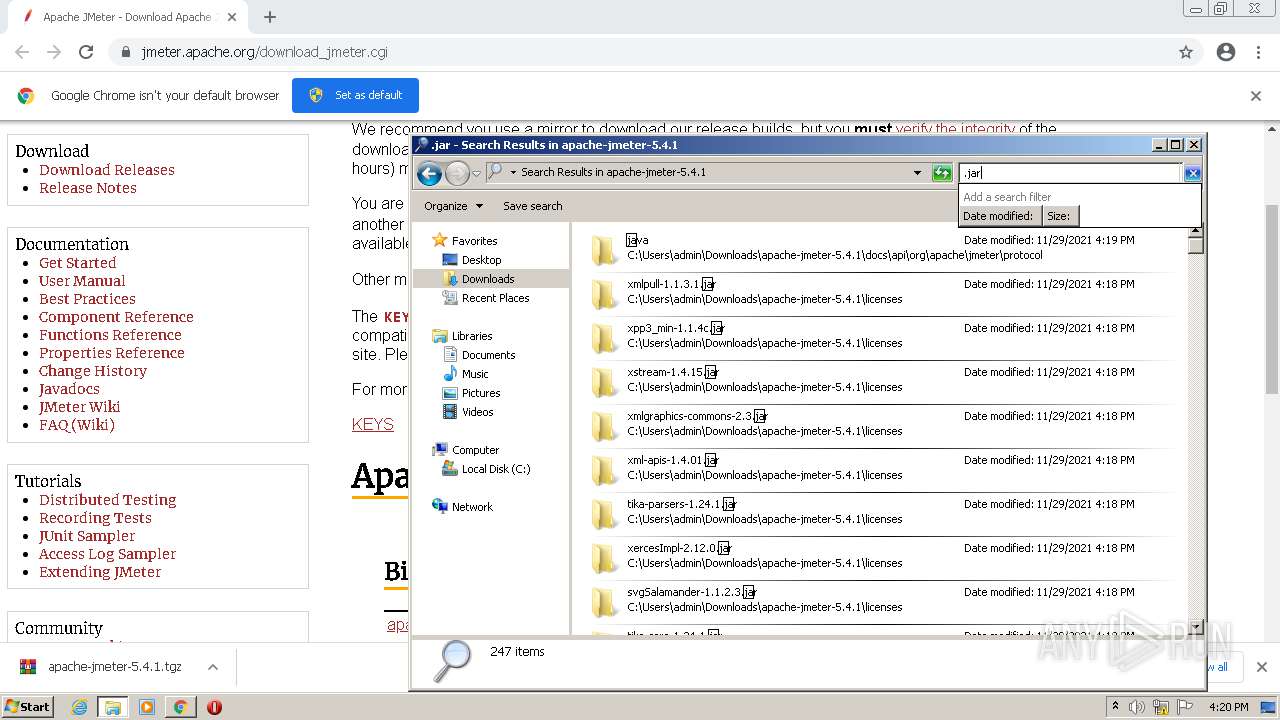Screen dimensions: 1280x720
Task: Select the xml-apis-1.4.01.jar folder icon
Action: coord(605,470)
